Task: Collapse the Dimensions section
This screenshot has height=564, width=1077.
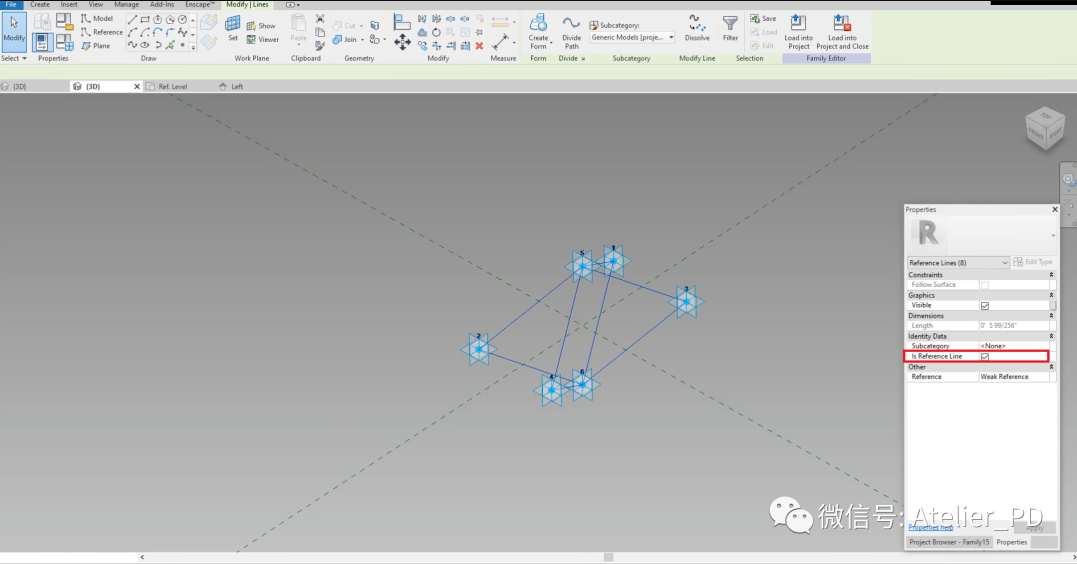Action: point(1051,316)
